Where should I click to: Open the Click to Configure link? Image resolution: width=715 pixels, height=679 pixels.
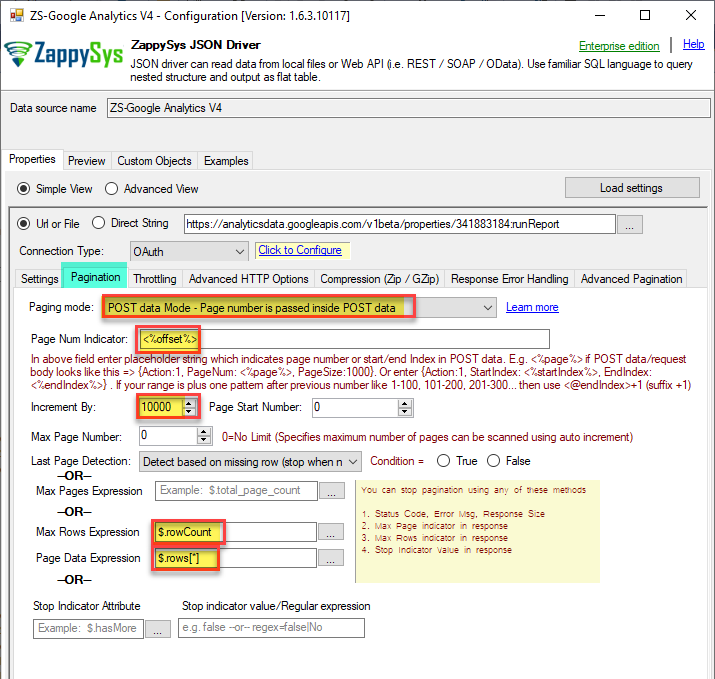tap(300, 250)
